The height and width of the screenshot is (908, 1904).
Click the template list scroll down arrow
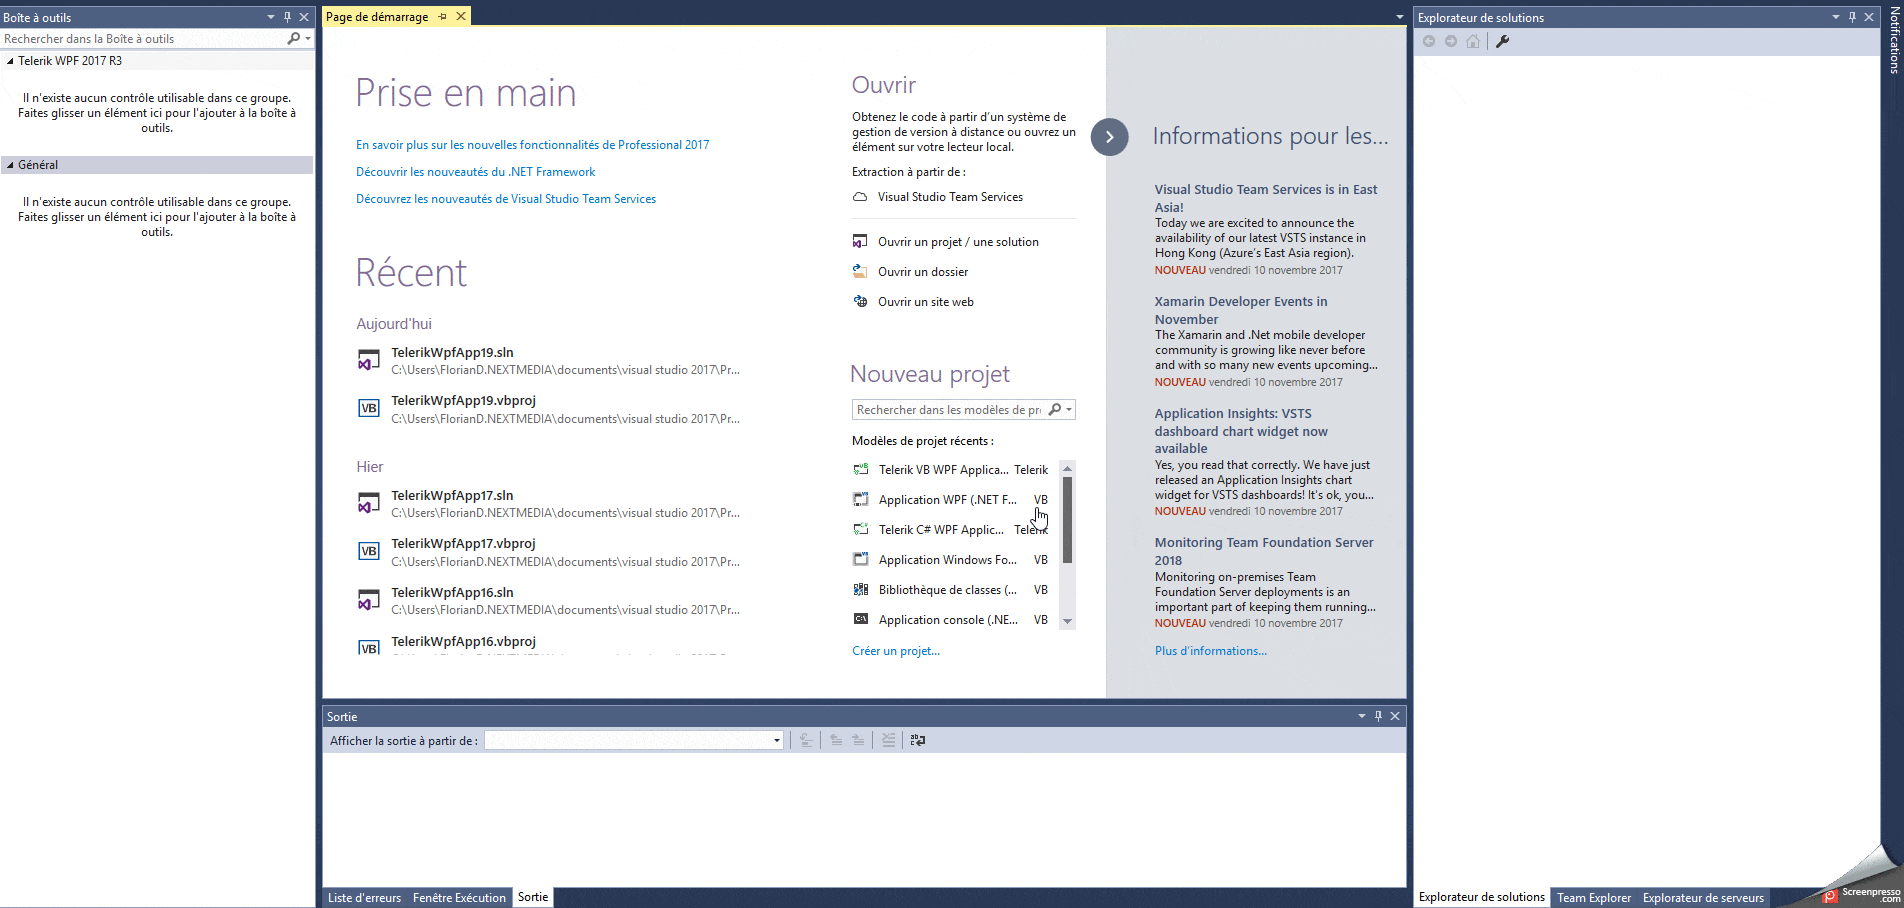[1067, 621]
